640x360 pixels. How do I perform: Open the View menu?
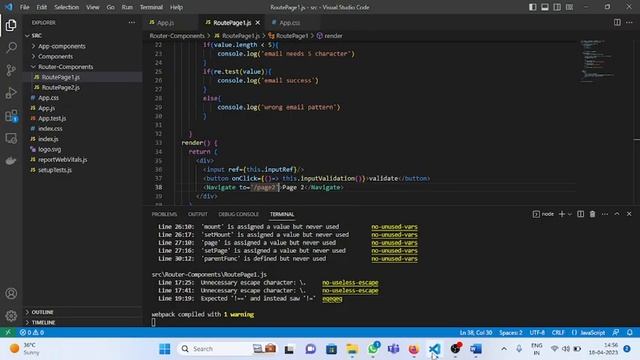pos(93,7)
